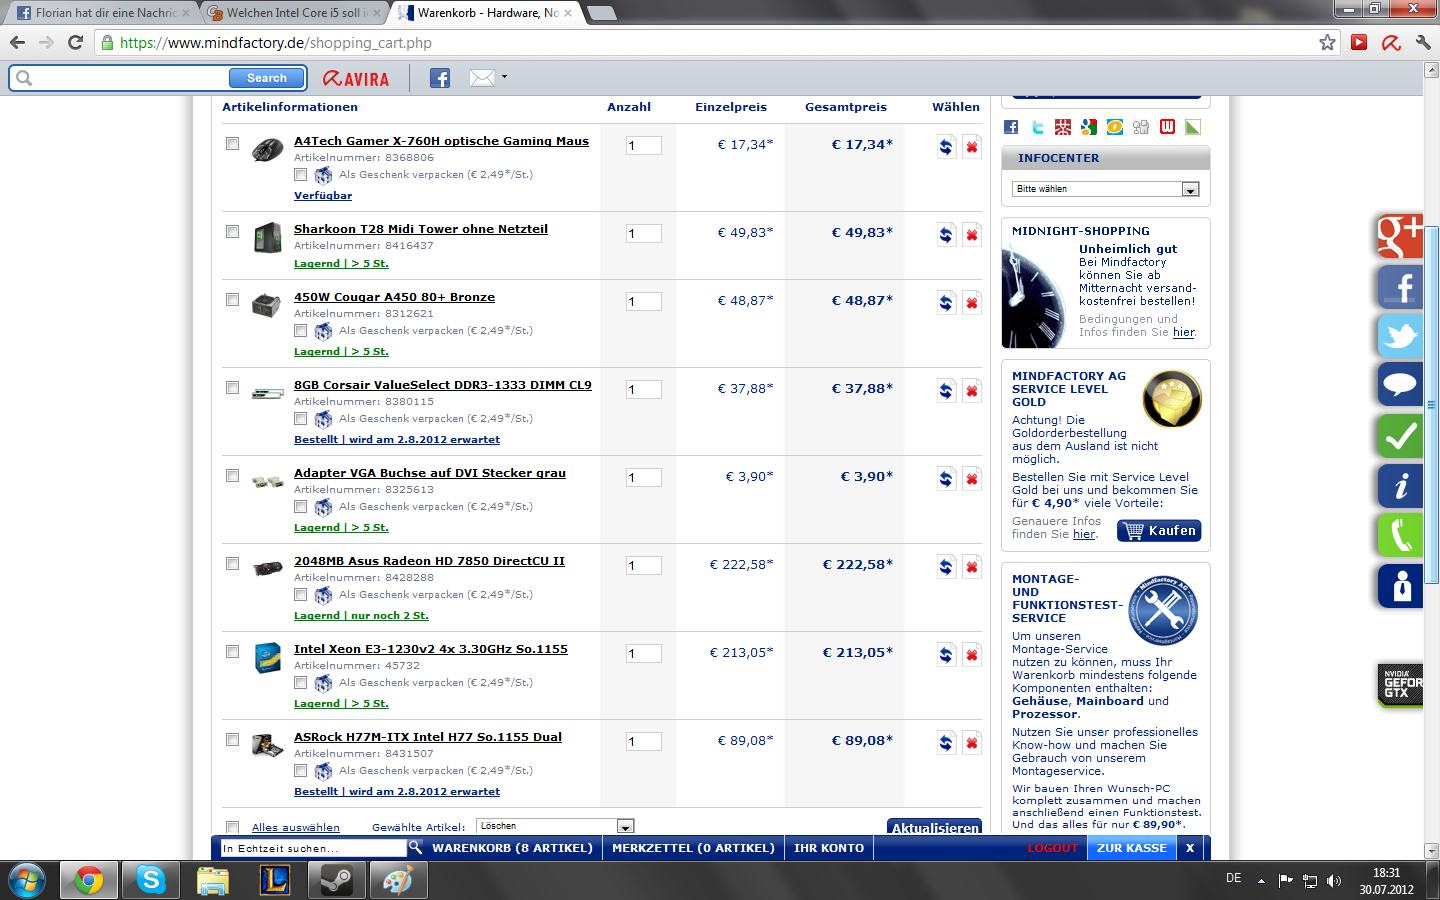
Task: Open the Twitter side share button
Action: click(1400, 336)
